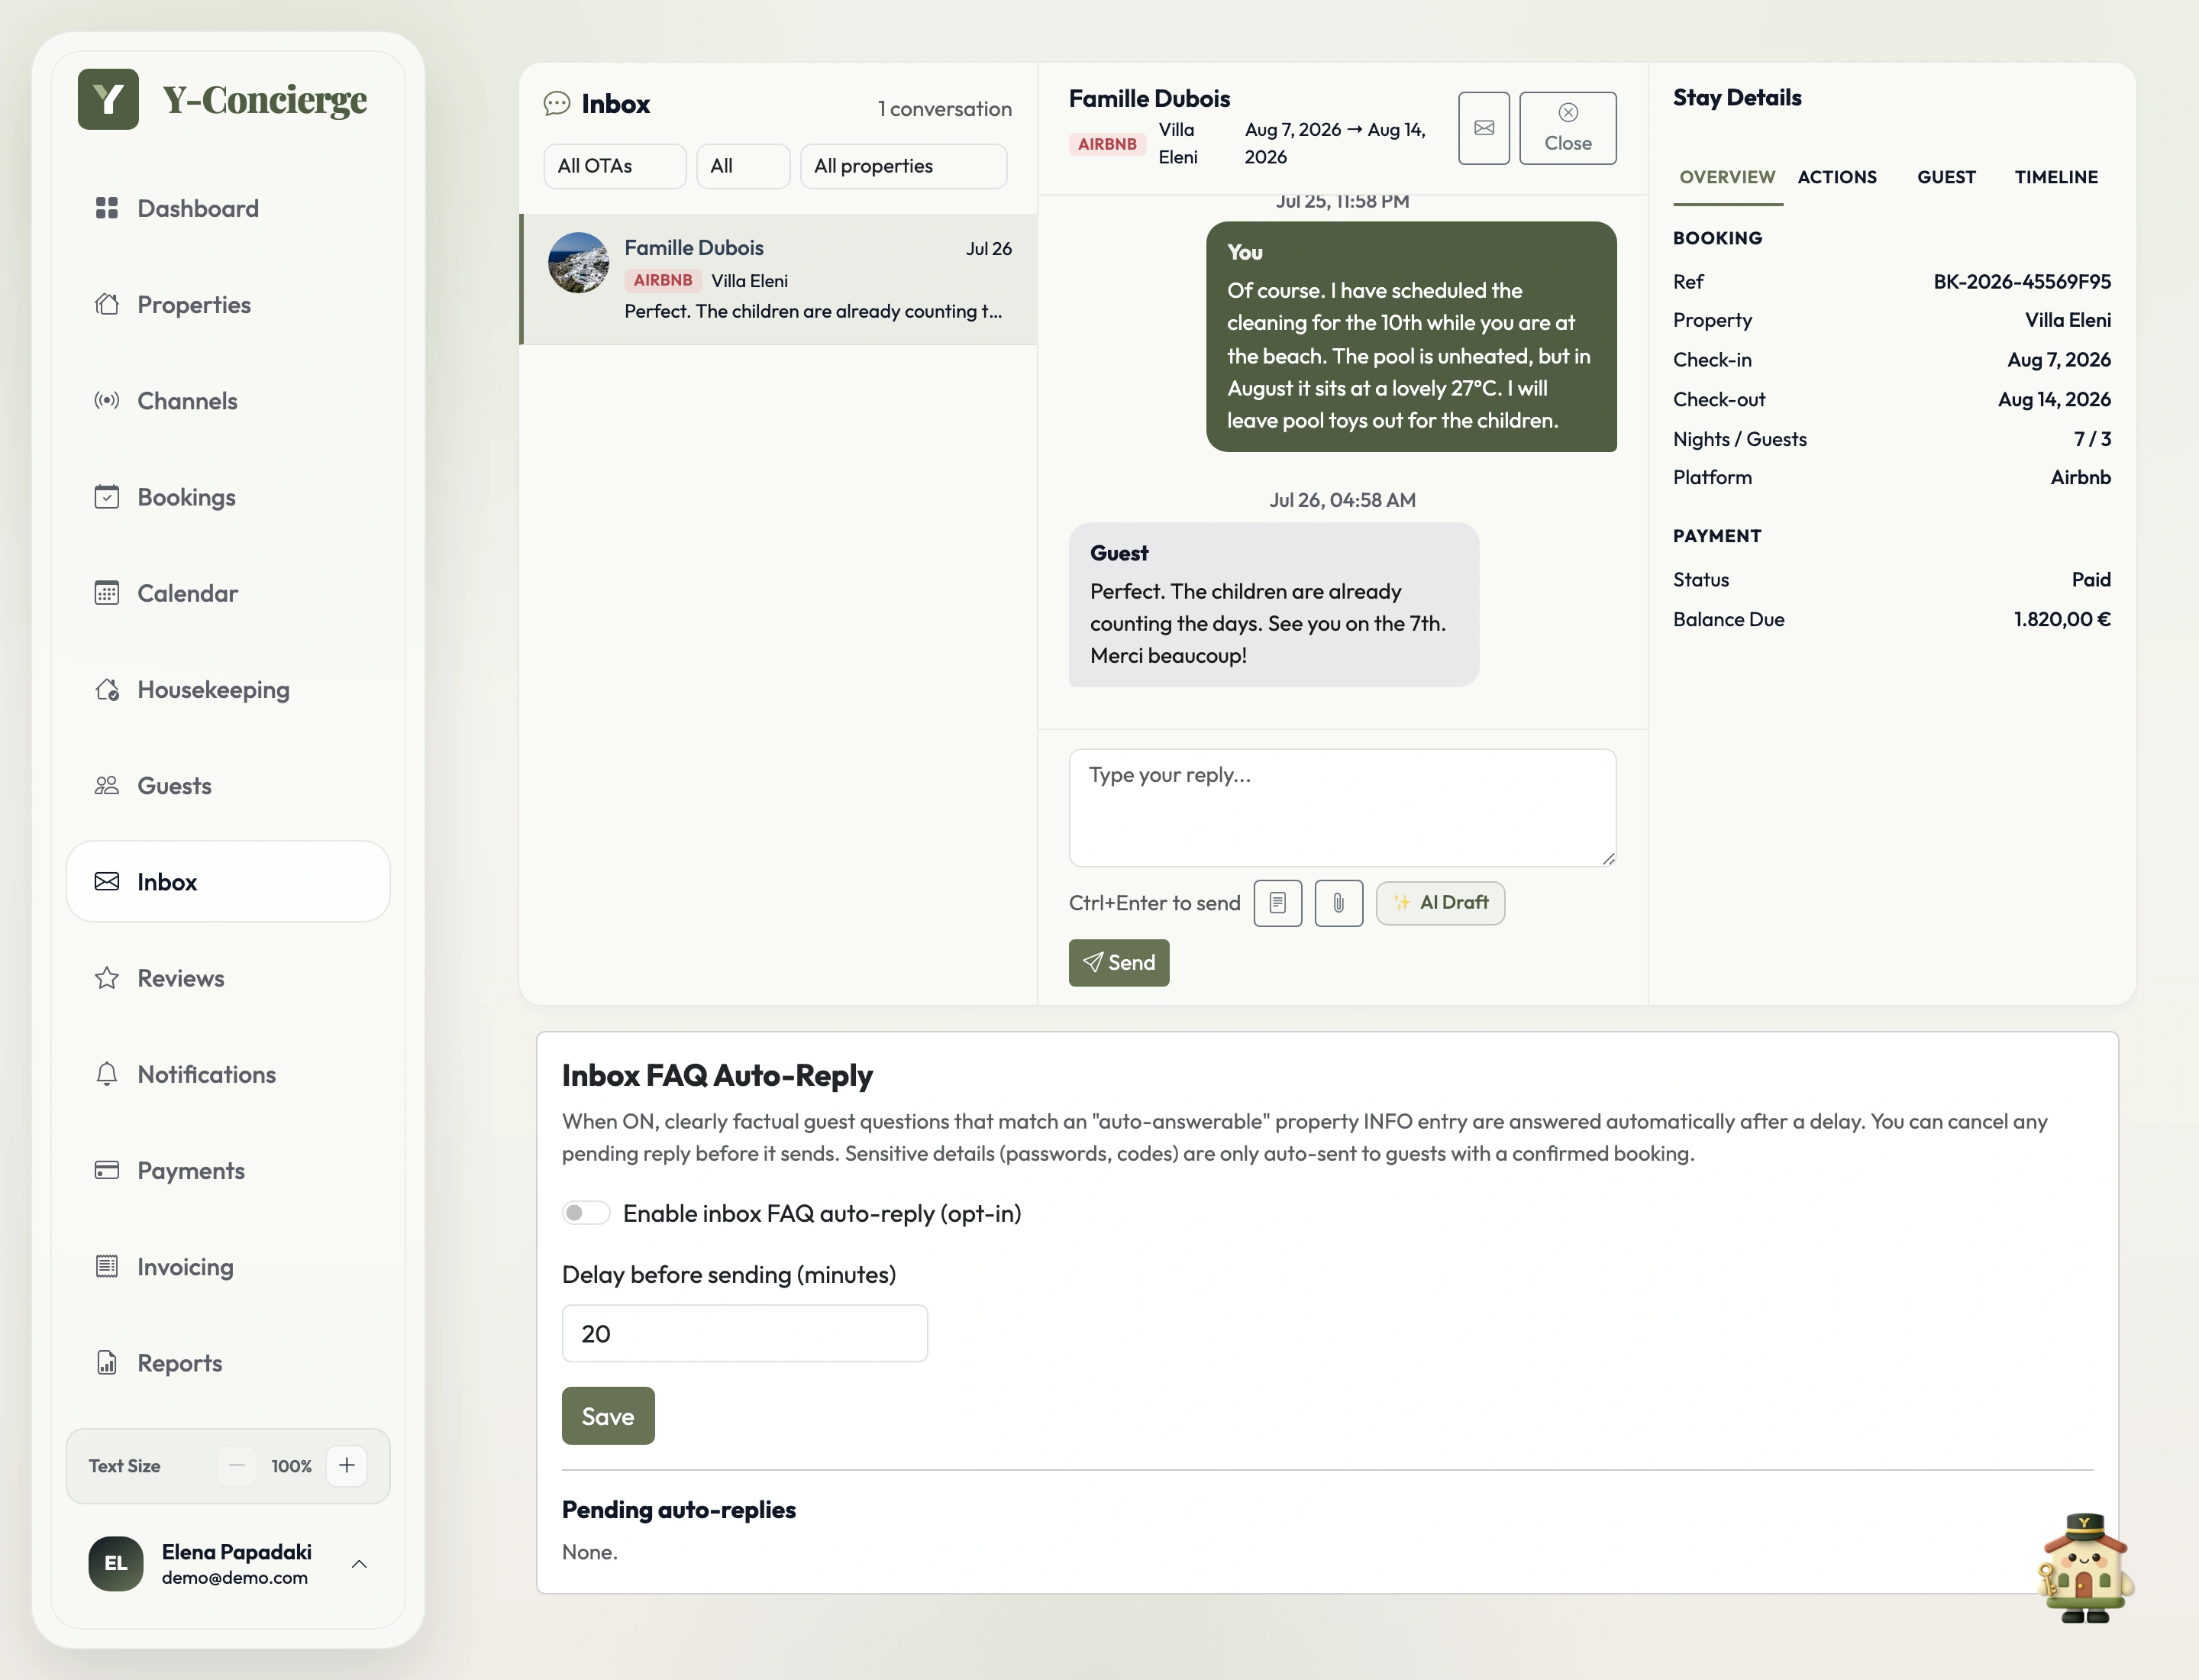2199x1680 pixels.
Task: Click the Guests people icon
Action: [107, 785]
